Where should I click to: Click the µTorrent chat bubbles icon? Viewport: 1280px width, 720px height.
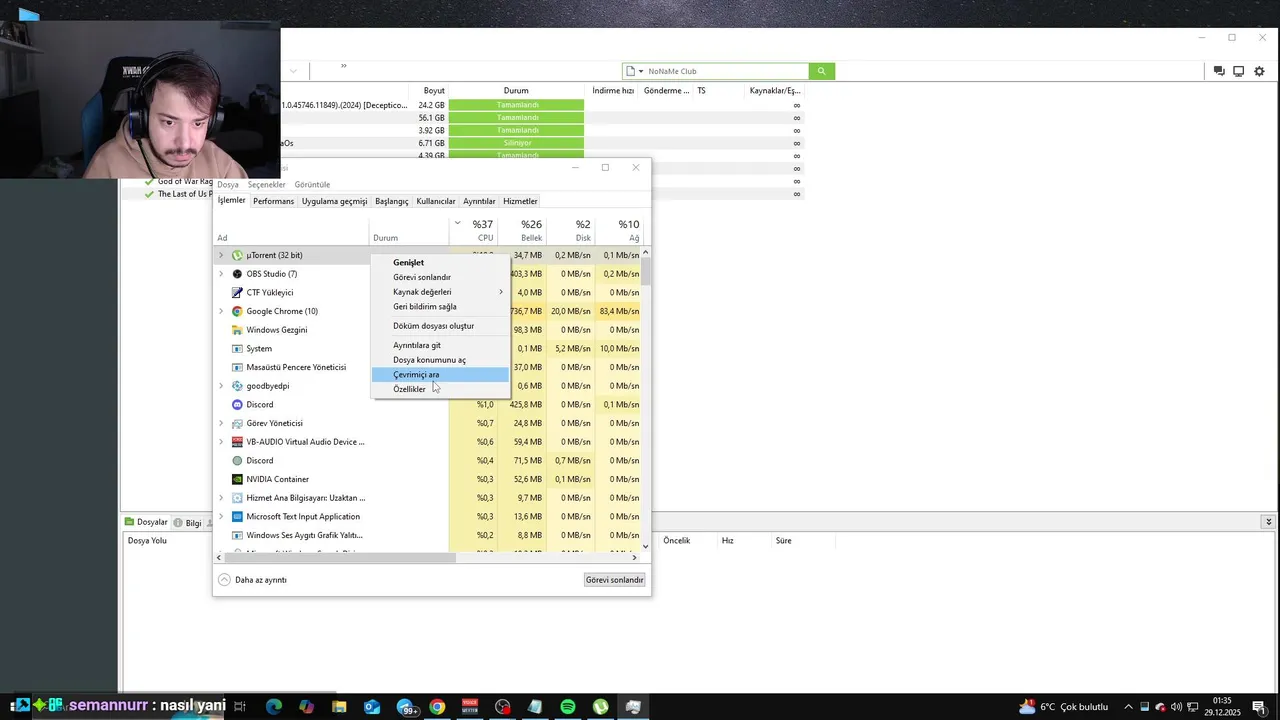[1218, 71]
